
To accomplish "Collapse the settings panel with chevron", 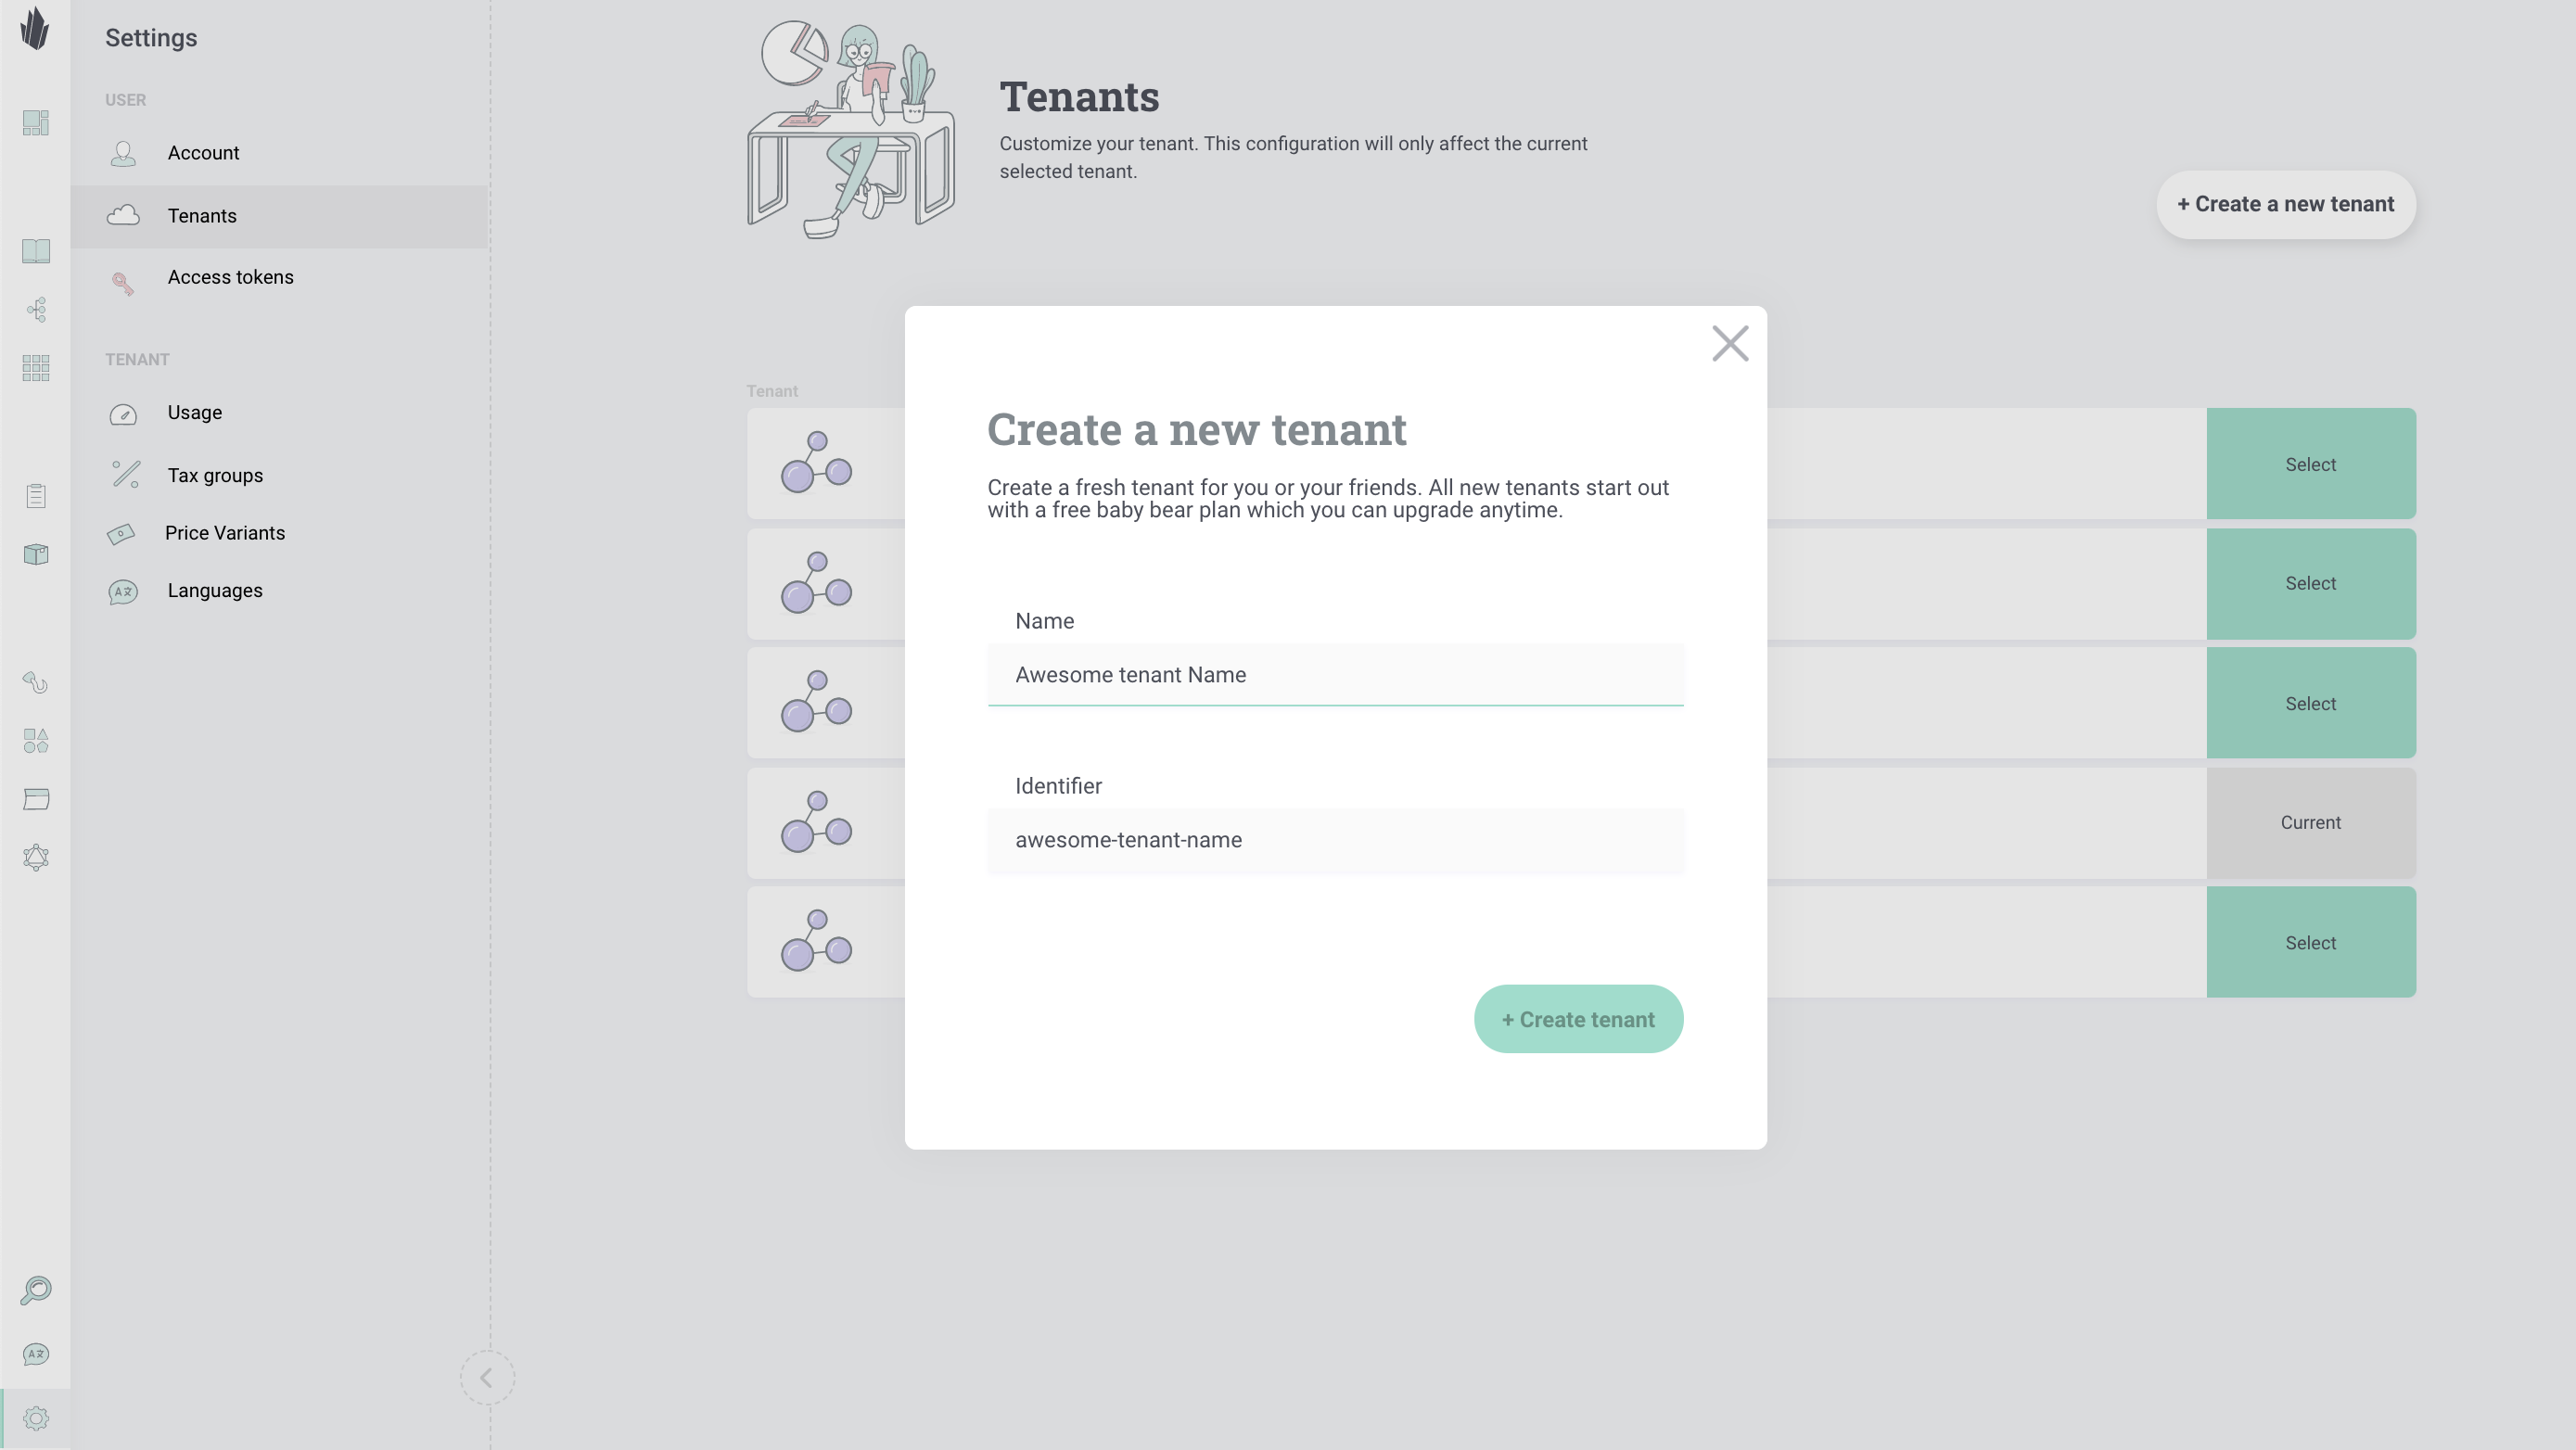I will click(x=487, y=1378).
